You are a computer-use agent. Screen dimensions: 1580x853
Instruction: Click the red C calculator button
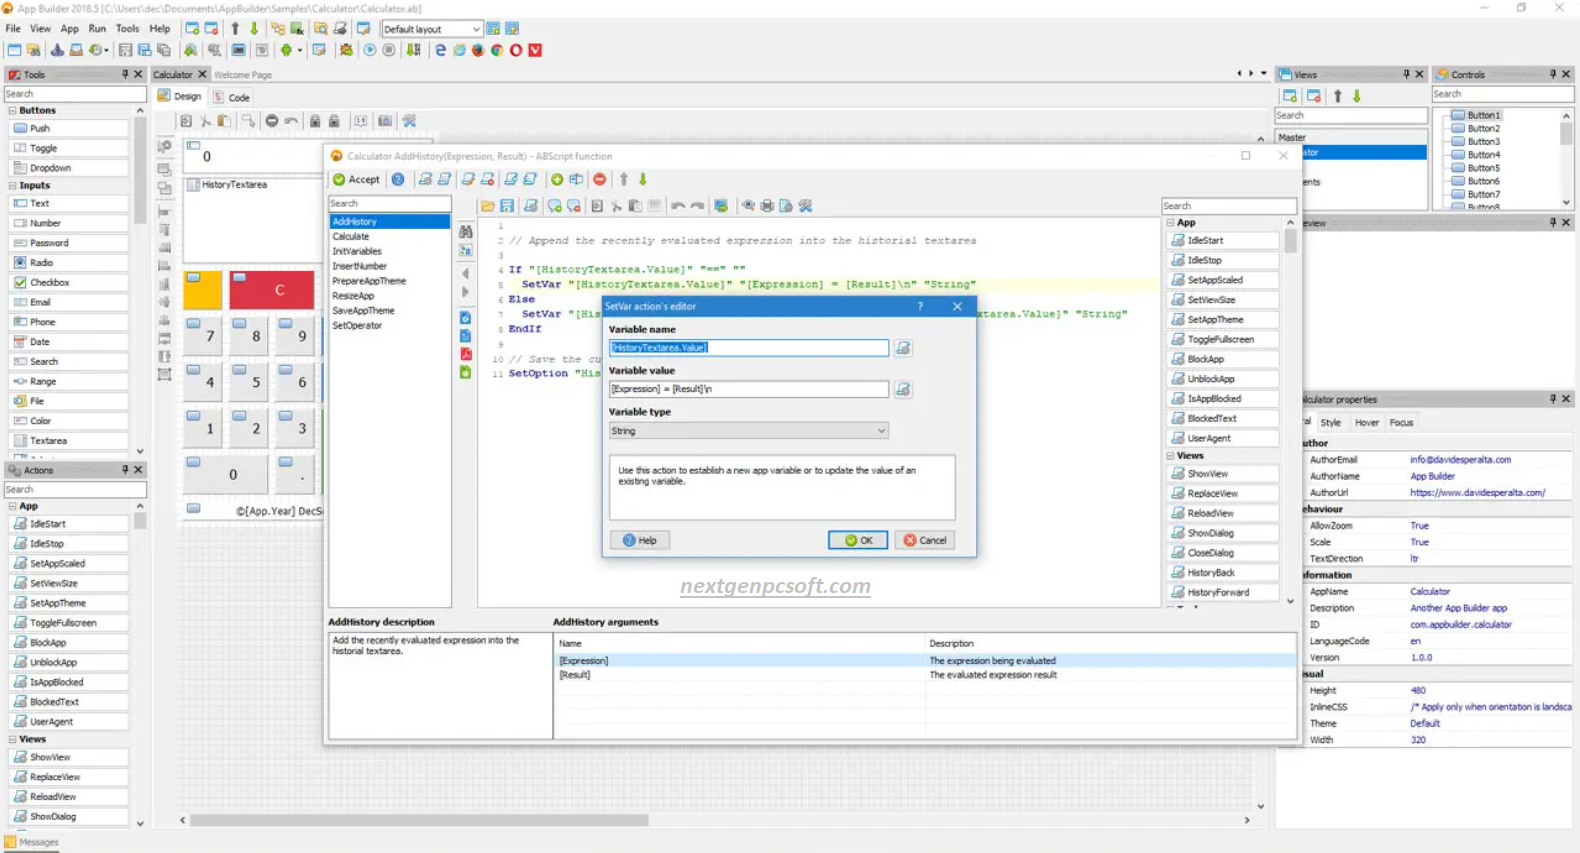279,290
